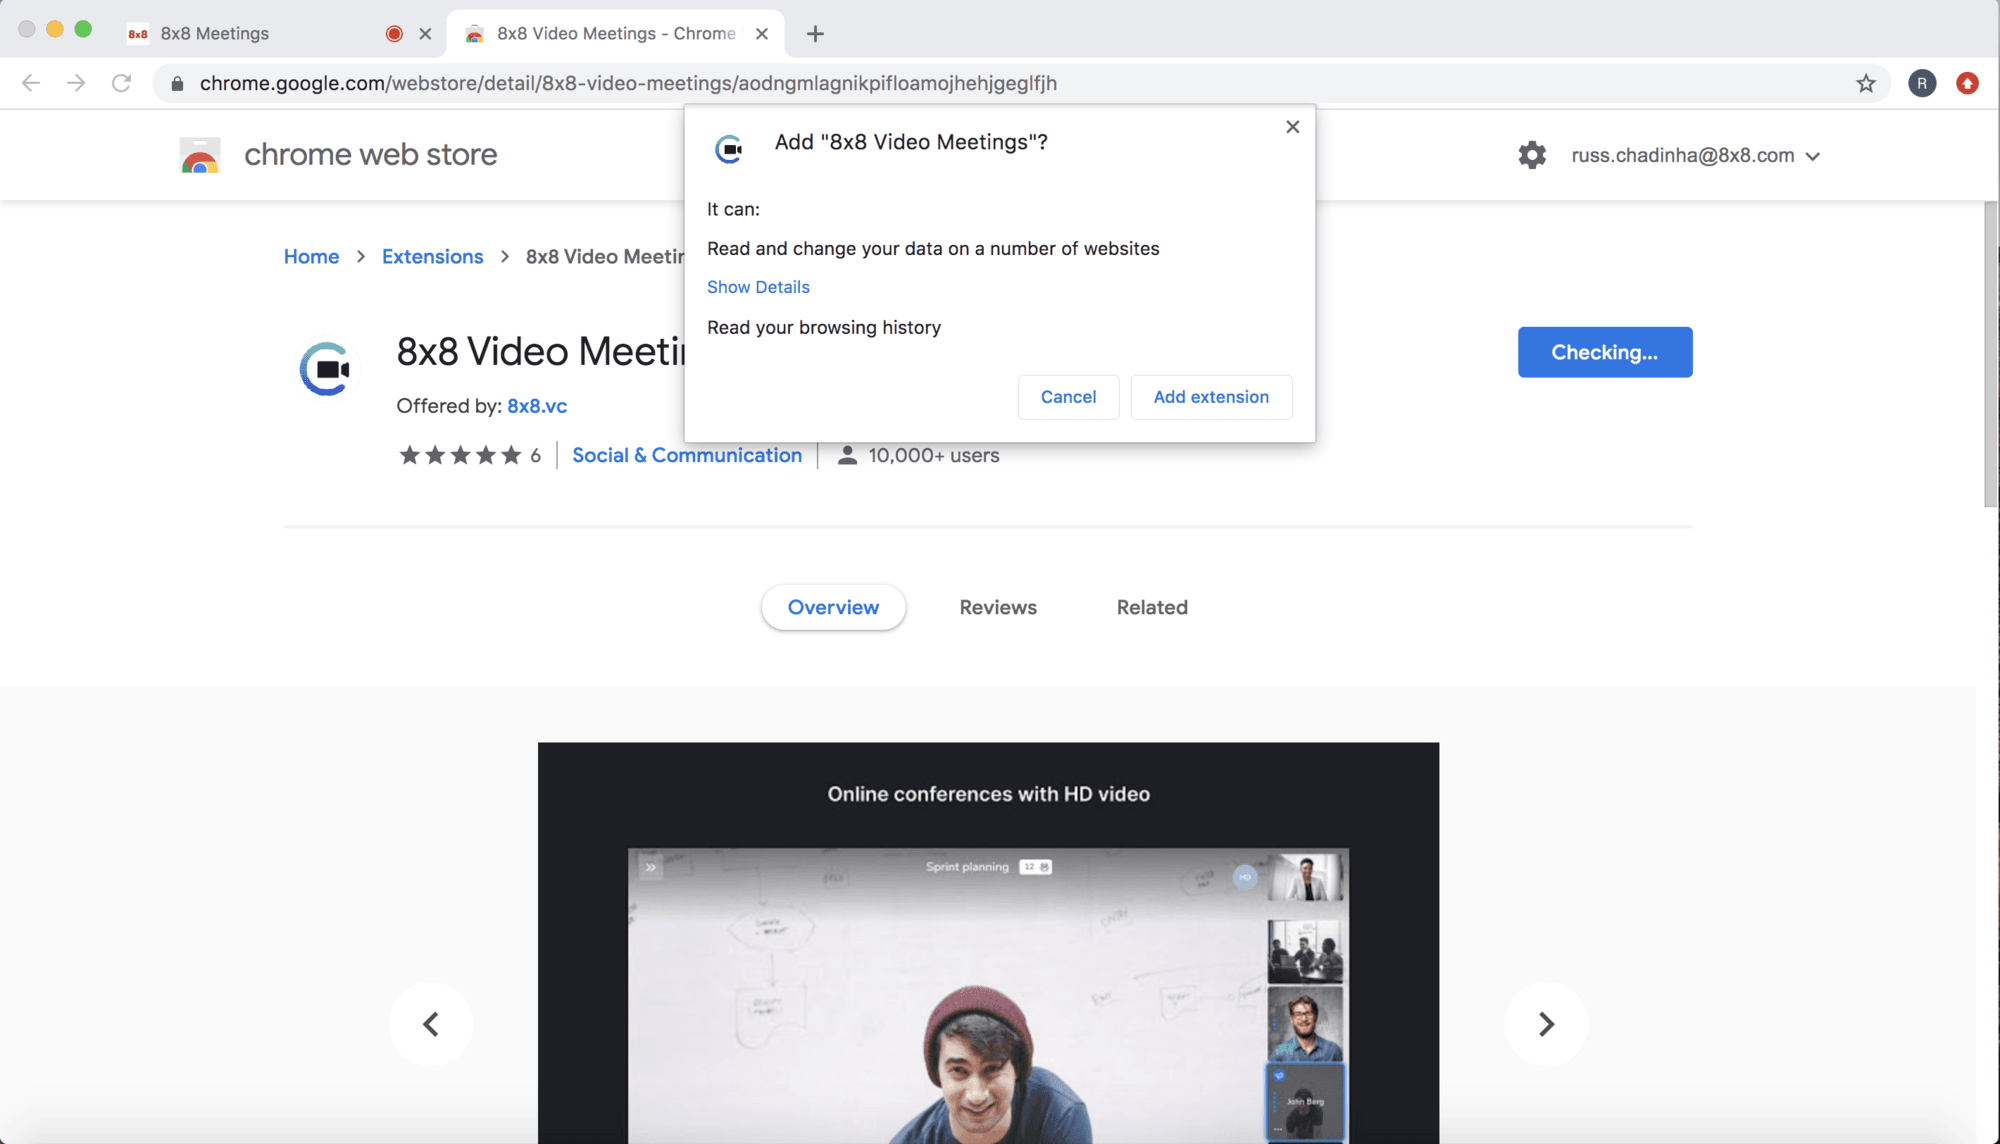Click the HD video conference screenshot
Viewport: 2000px width, 1144px height.
point(988,943)
